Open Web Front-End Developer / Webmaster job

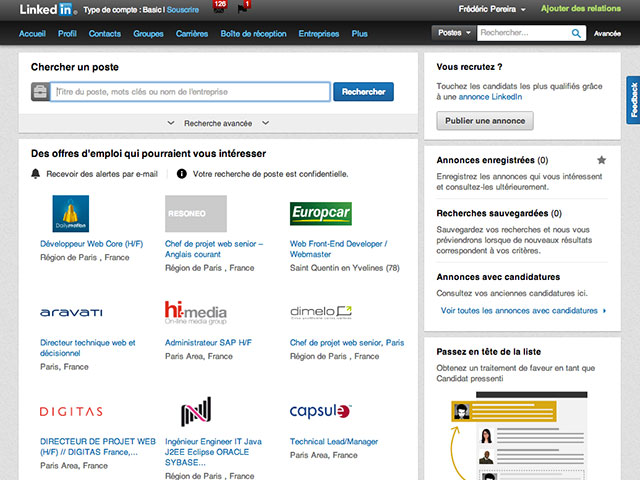click(x=338, y=249)
